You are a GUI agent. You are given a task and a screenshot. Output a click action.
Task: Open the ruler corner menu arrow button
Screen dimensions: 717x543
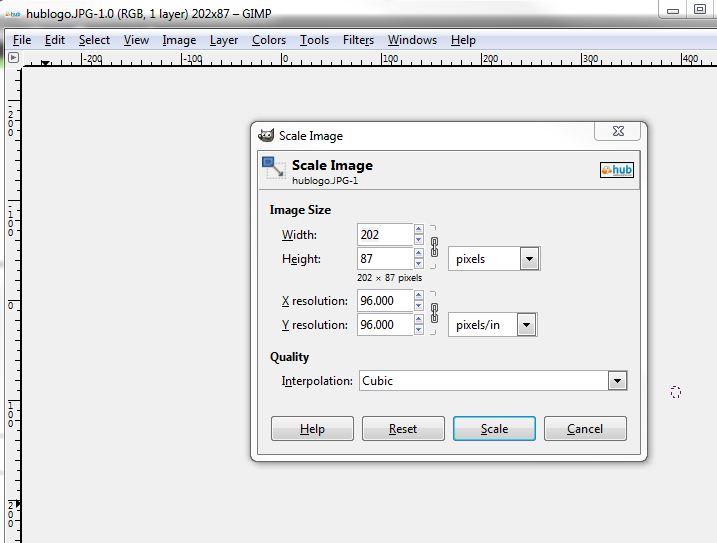click(x=13, y=58)
